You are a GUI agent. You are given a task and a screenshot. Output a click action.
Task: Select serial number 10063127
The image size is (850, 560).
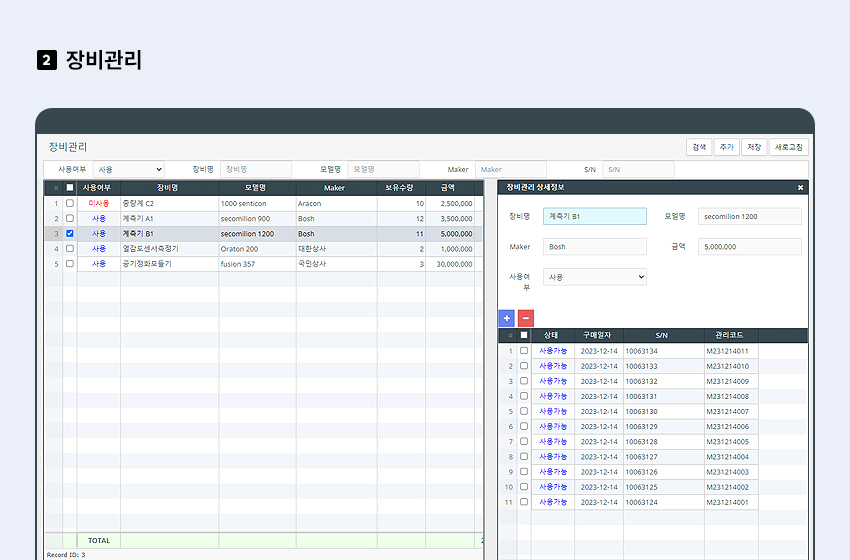(x=664, y=457)
